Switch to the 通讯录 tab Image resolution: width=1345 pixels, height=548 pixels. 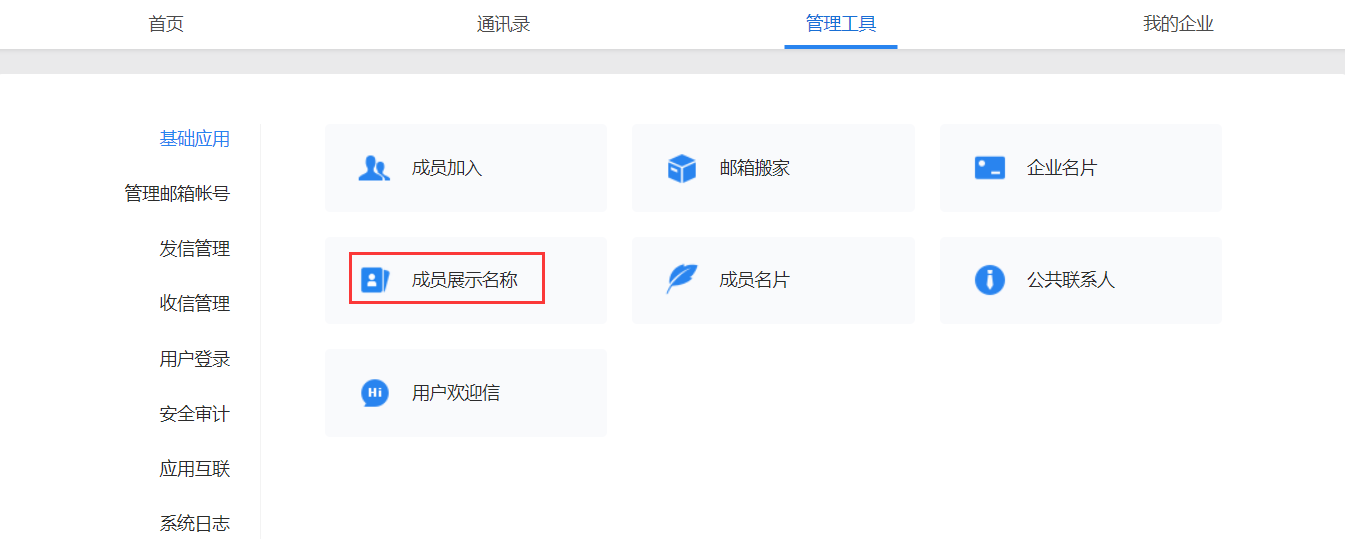[503, 24]
